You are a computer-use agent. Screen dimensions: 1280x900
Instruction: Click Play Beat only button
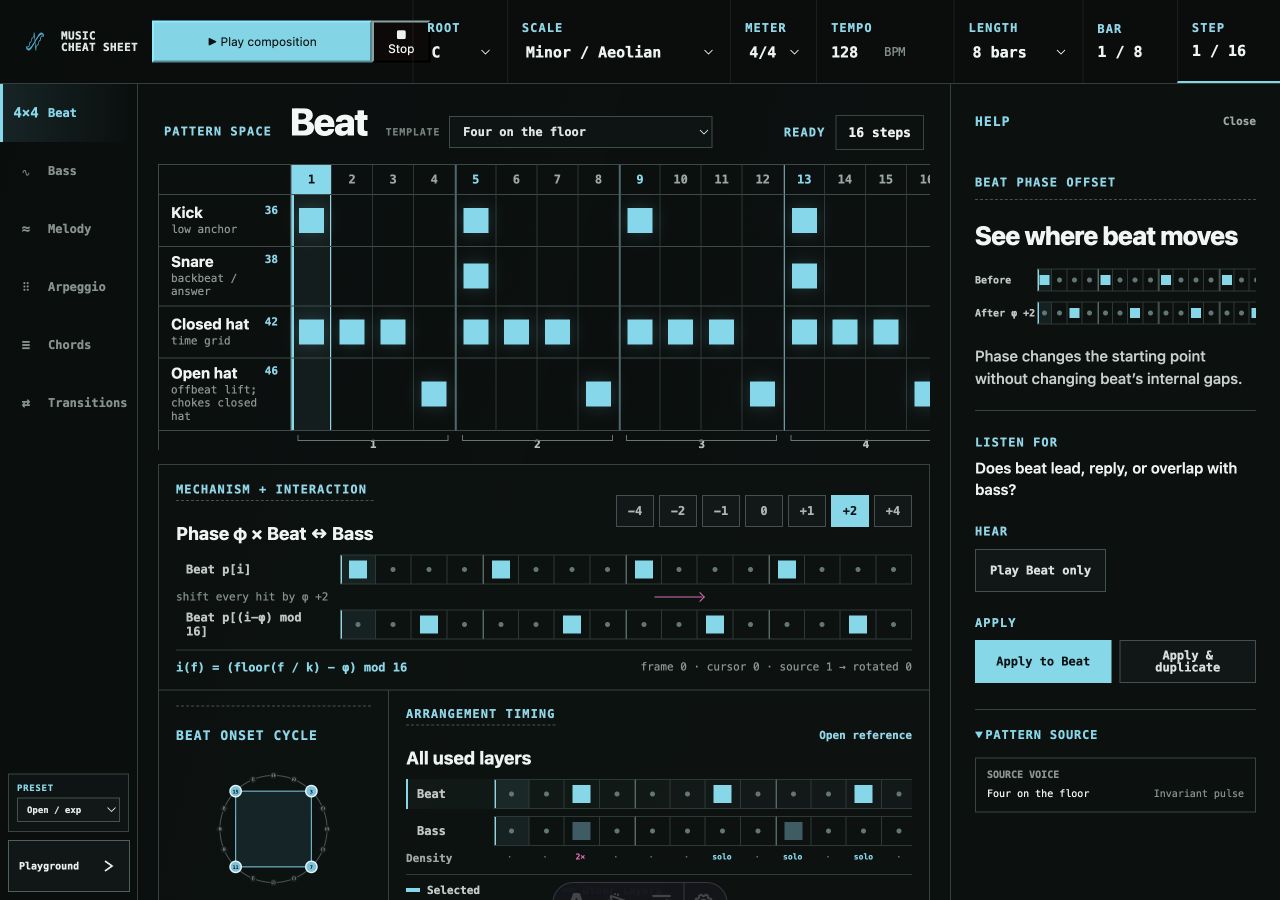pyautogui.click(x=1040, y=570)
